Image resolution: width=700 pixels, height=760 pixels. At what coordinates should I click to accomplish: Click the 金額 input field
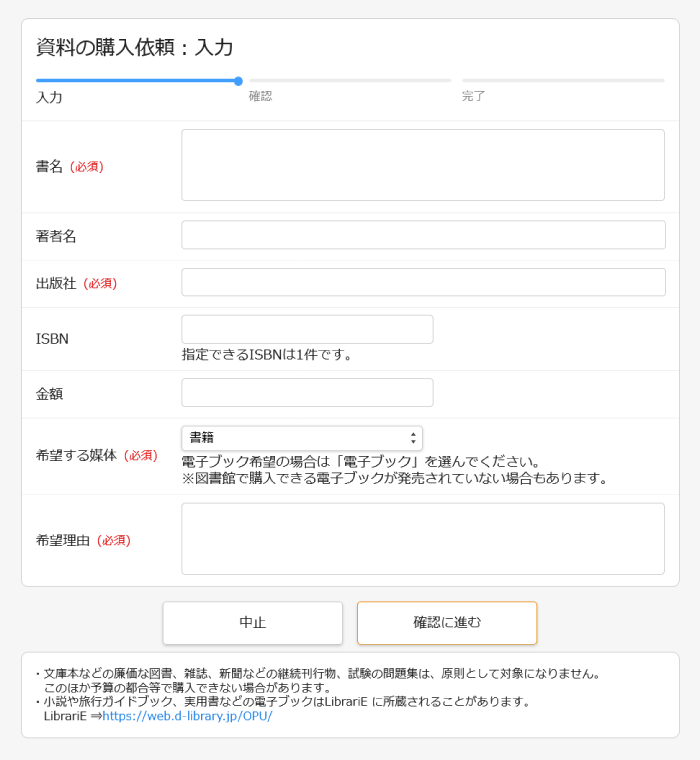pyautogui.click(x=307, y=393)
